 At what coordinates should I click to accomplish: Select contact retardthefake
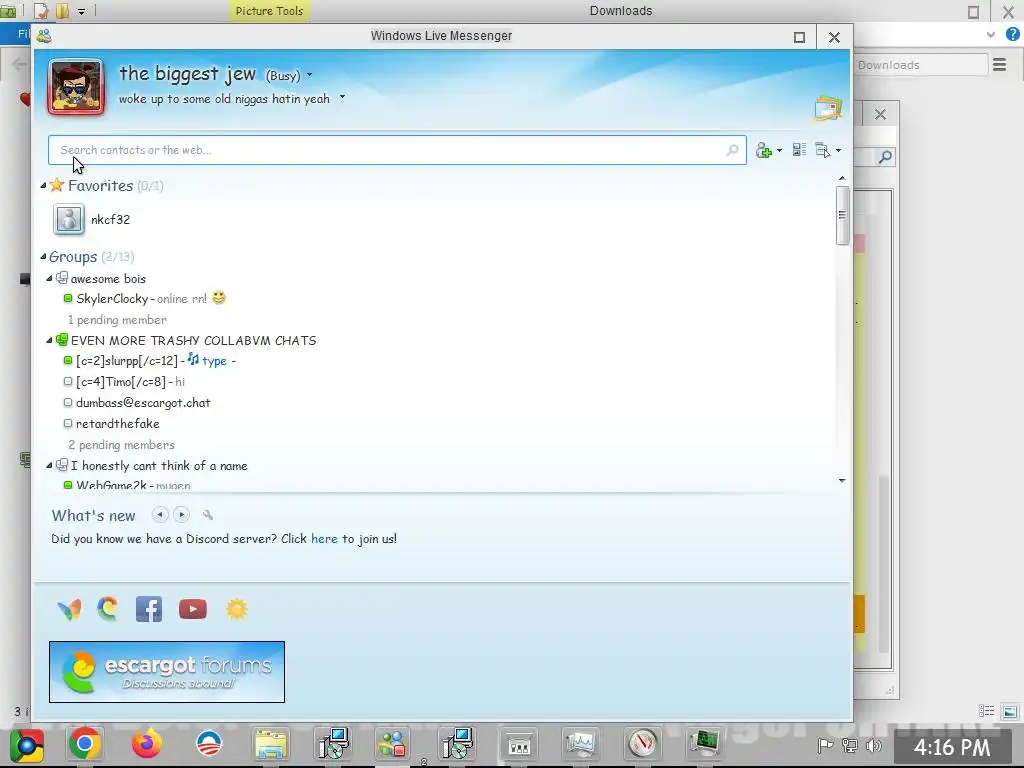(118, 424)
